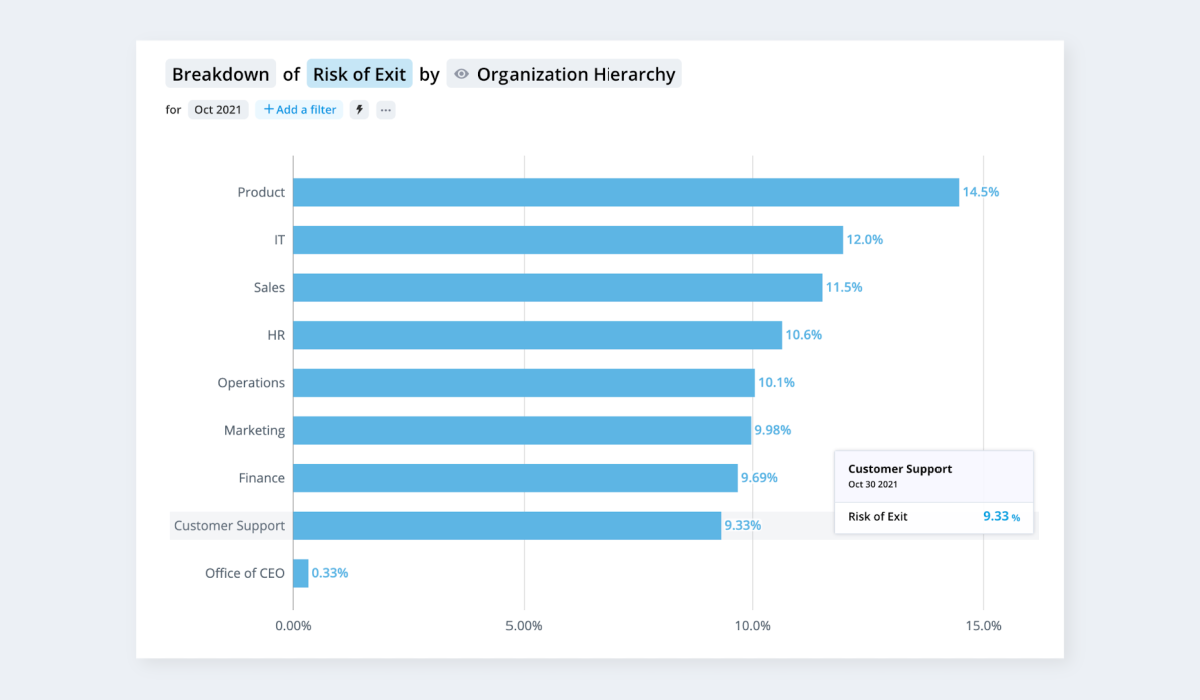Click the 14.5% value label
This screenshot has height=700, width=1200.
click(981, 192)
